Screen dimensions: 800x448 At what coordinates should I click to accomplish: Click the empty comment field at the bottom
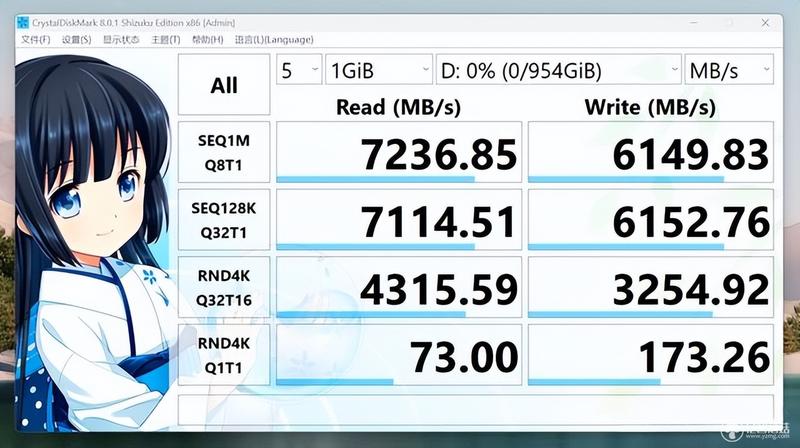[x=476, y=410]
